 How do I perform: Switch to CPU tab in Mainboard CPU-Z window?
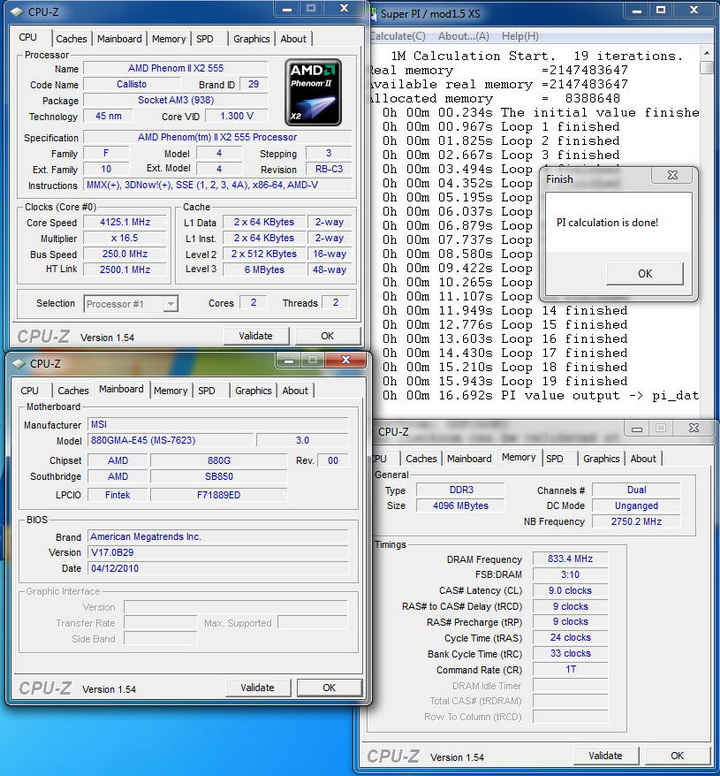30,390
